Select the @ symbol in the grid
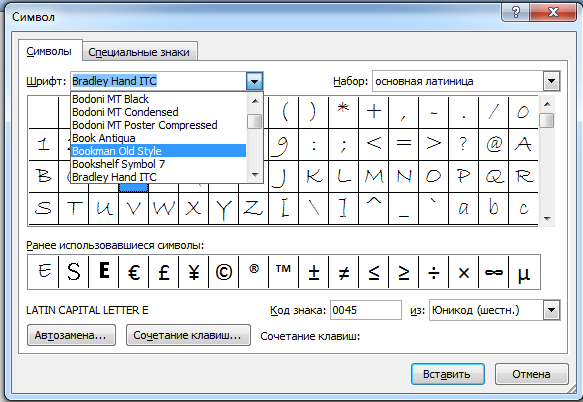The image size is (583, 402). [x=493, y=144]
